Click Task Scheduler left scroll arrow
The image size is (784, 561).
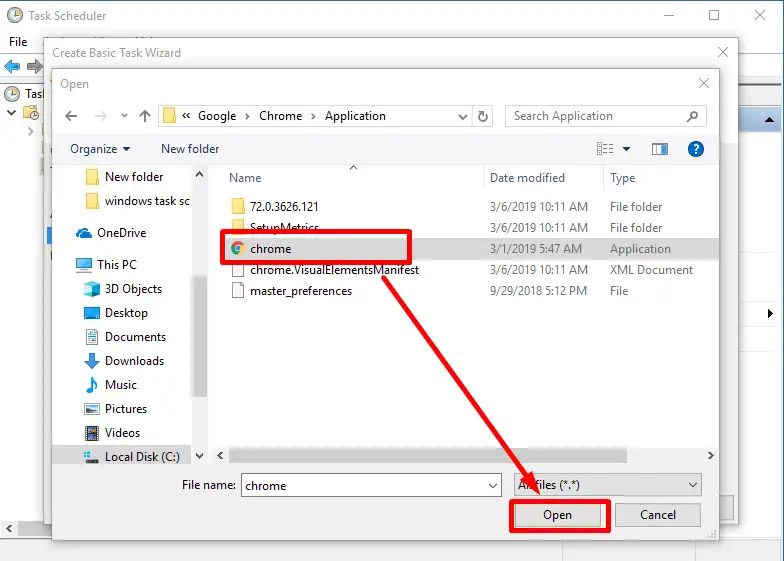coord(9,528)
